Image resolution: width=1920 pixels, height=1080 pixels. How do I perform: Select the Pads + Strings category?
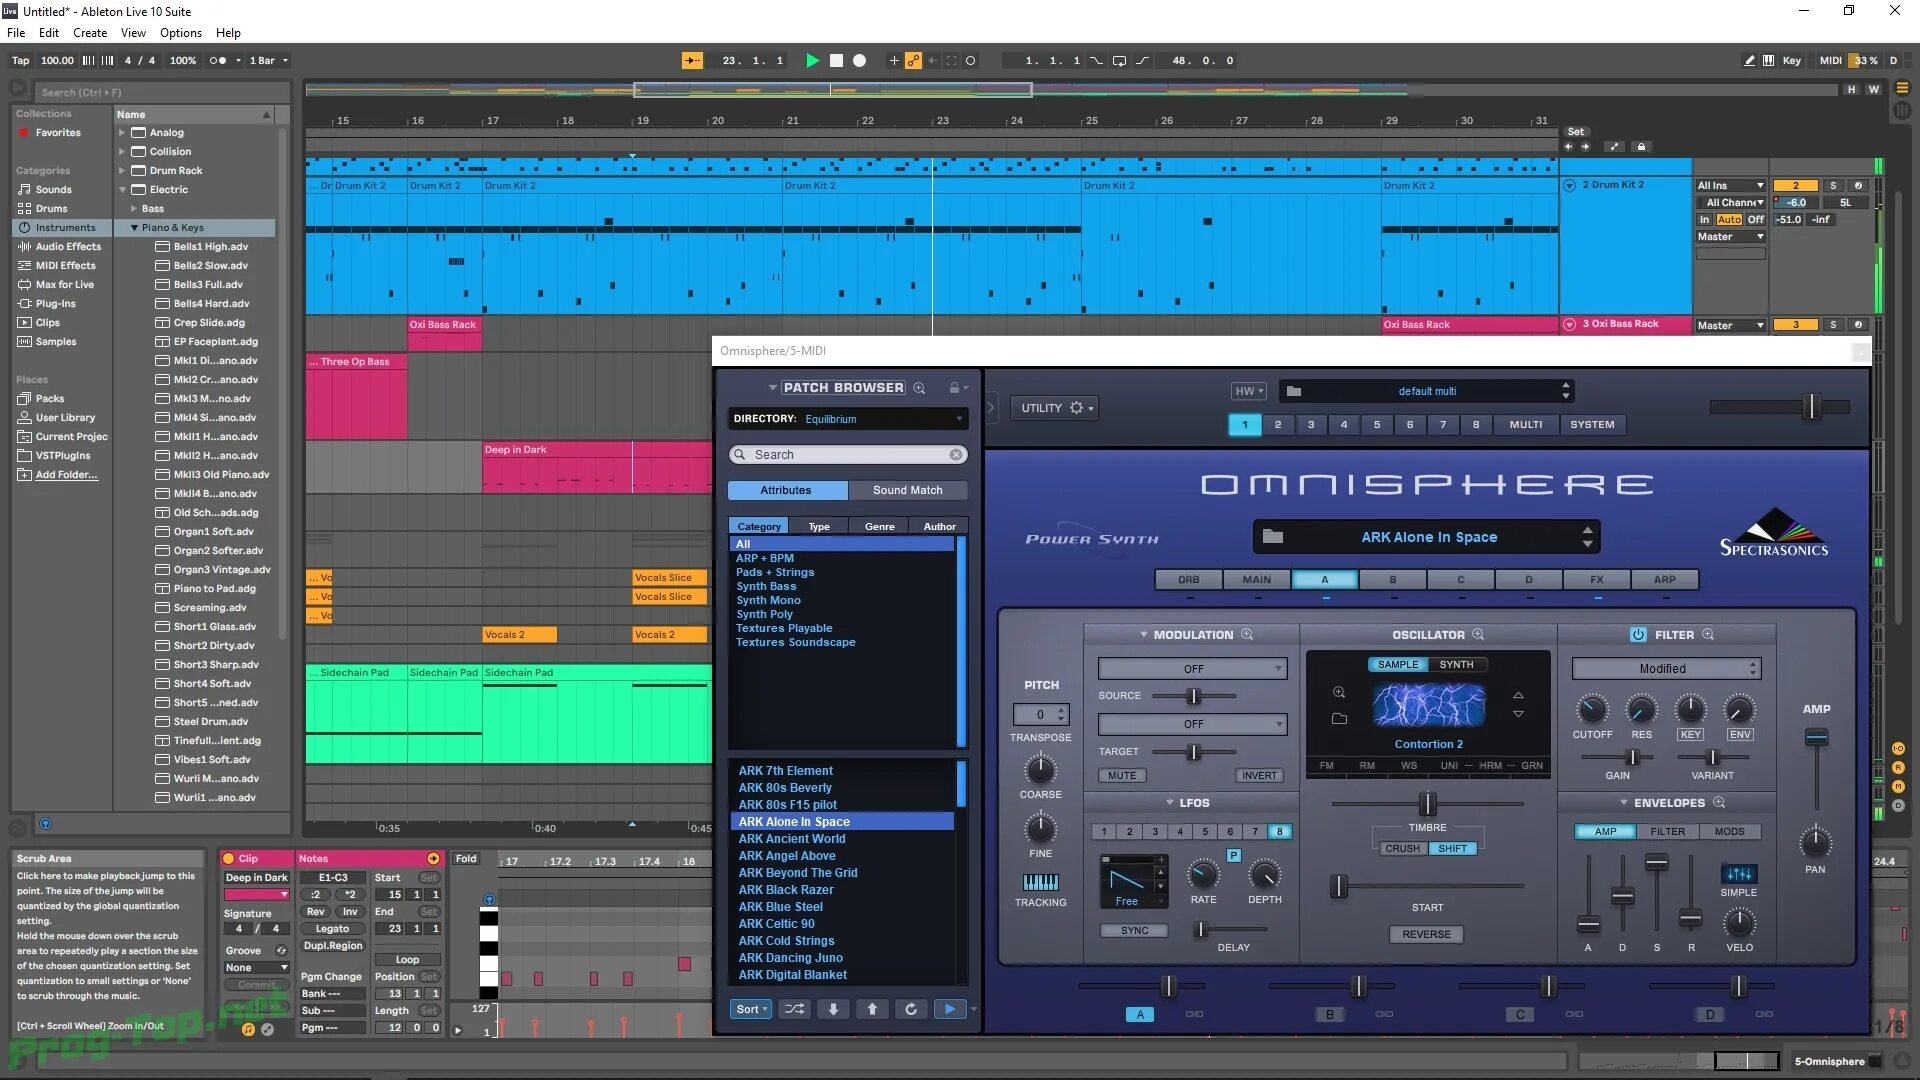coord(775,573)
